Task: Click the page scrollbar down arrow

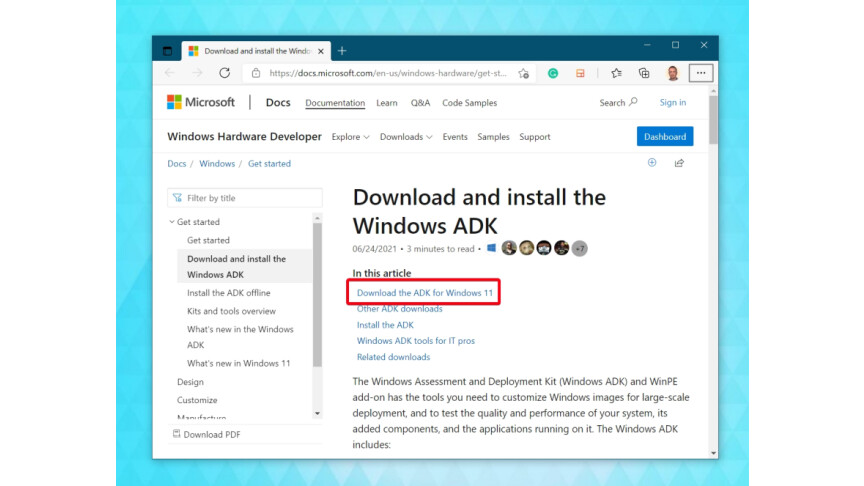Action: (x=714, y=453)
